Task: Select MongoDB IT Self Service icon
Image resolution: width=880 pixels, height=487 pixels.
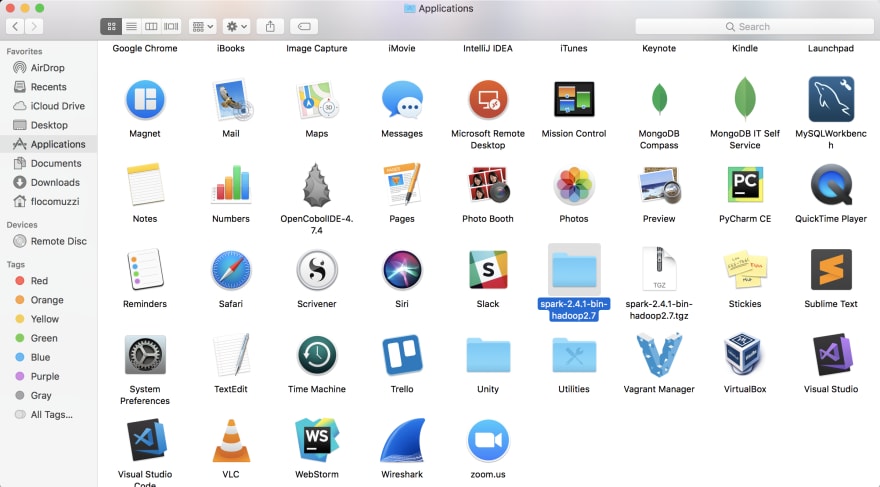Action: [x=745, y=99]
